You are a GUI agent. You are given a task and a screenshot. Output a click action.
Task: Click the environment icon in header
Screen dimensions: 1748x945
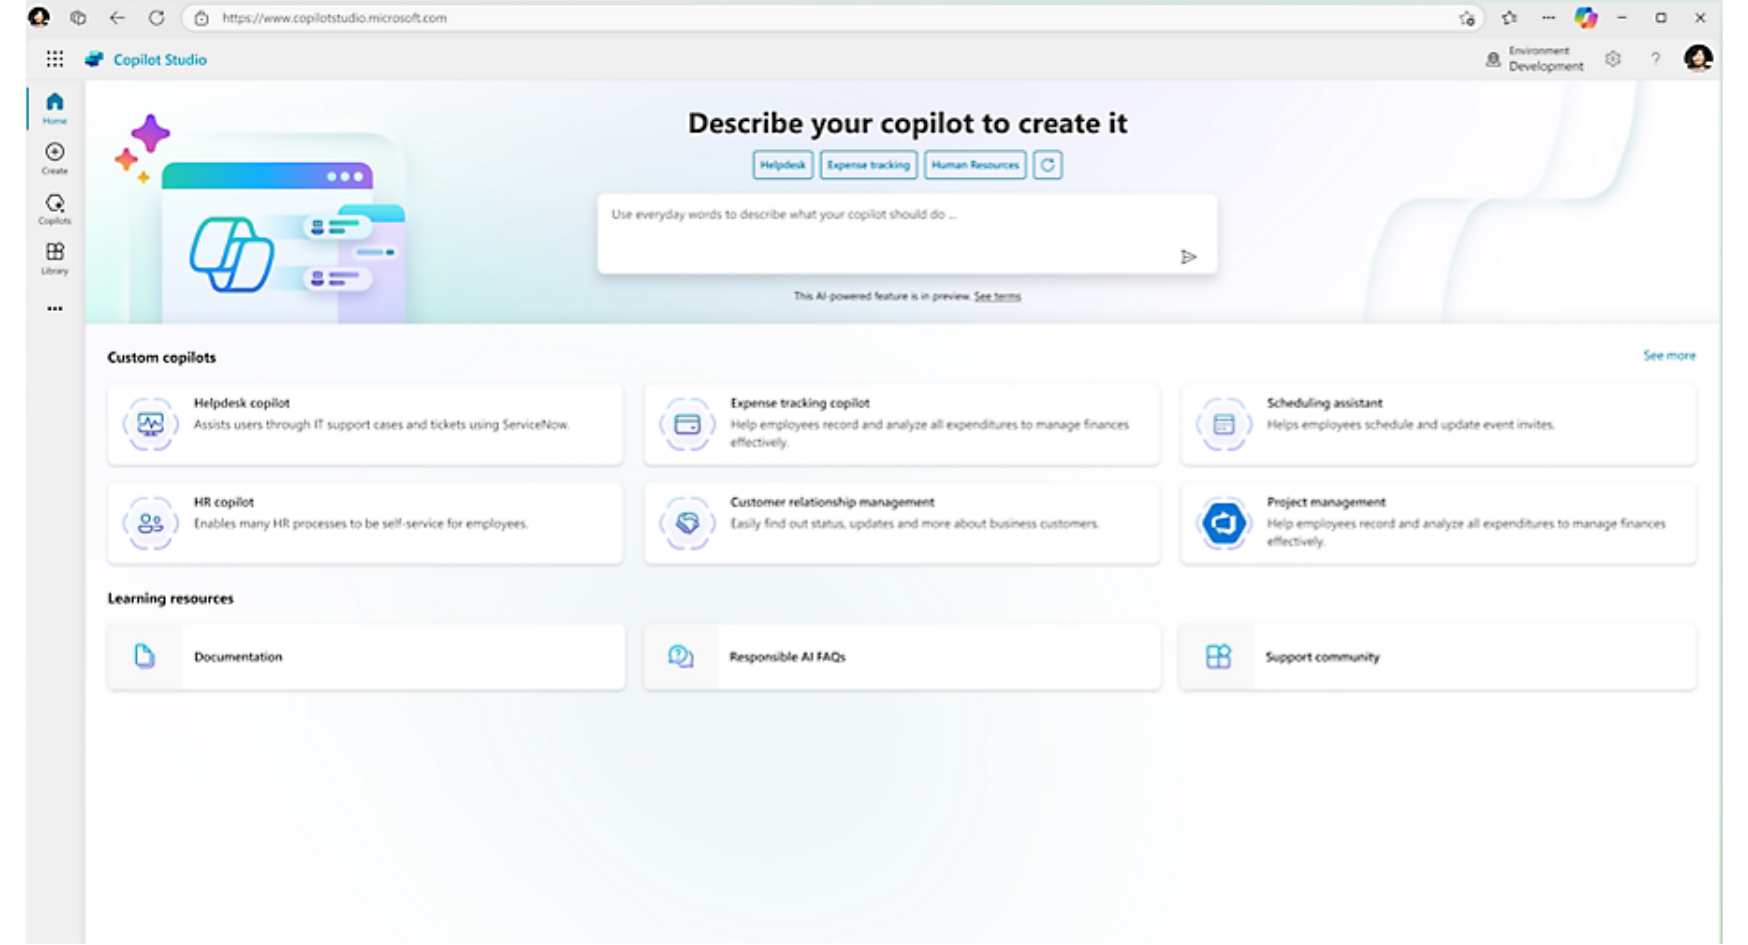1492,59
